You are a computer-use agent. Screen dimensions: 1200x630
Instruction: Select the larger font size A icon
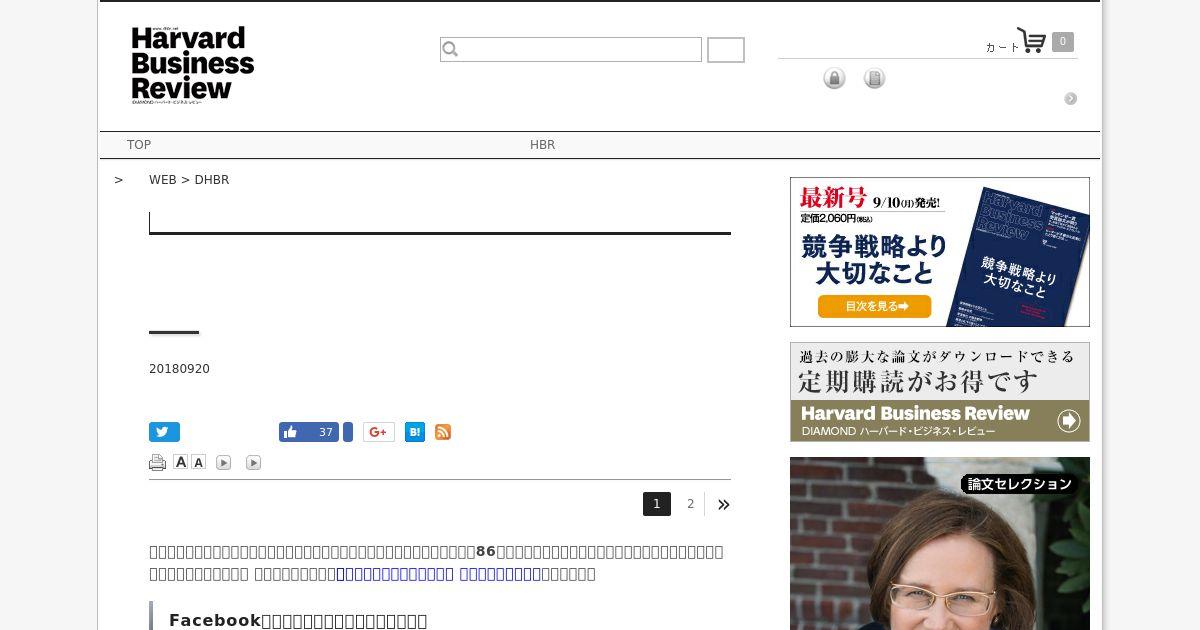(181, 462)
